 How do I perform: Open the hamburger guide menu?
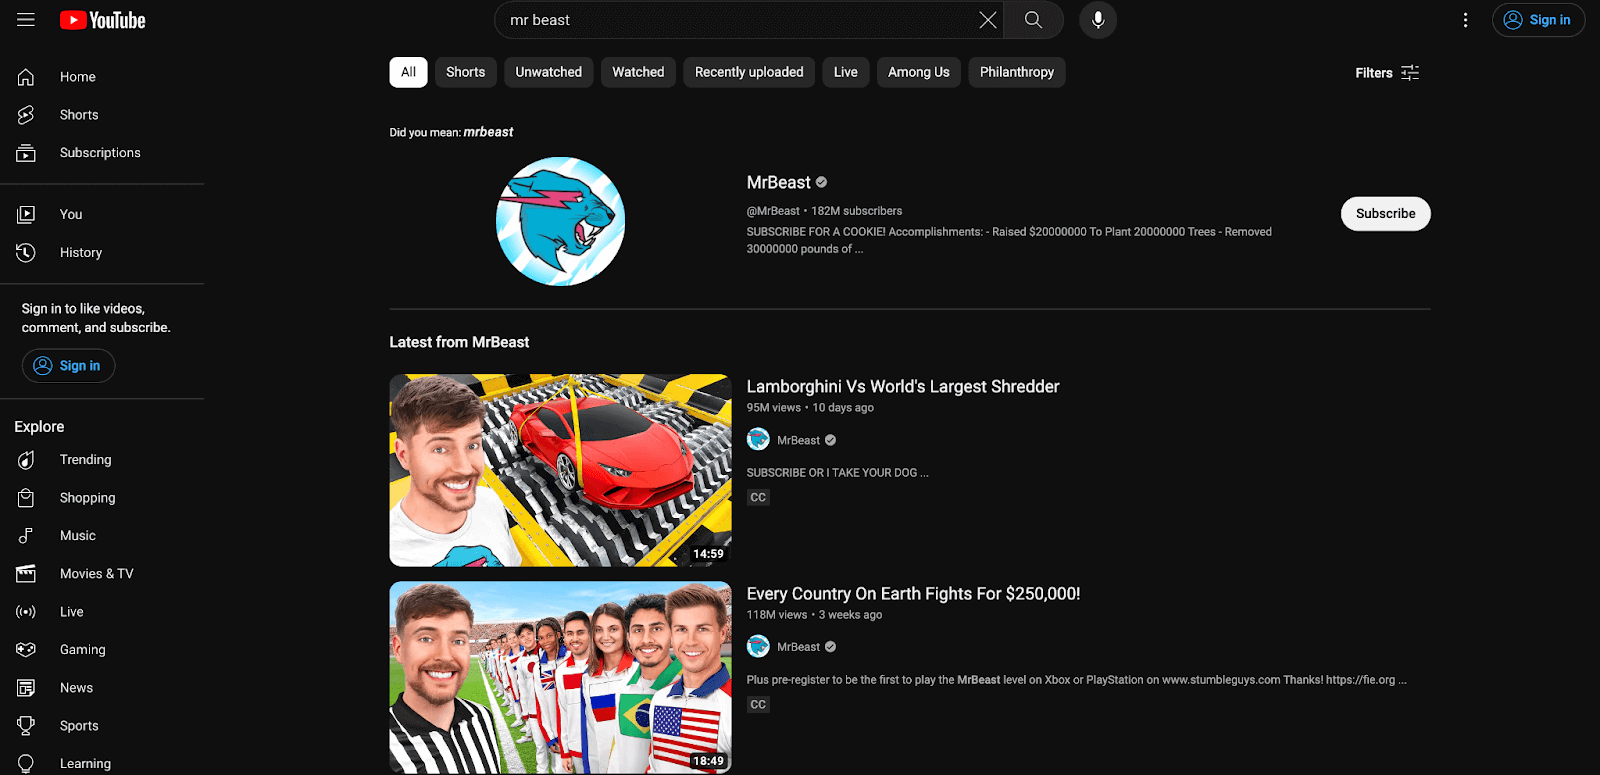tap(26, 20)
